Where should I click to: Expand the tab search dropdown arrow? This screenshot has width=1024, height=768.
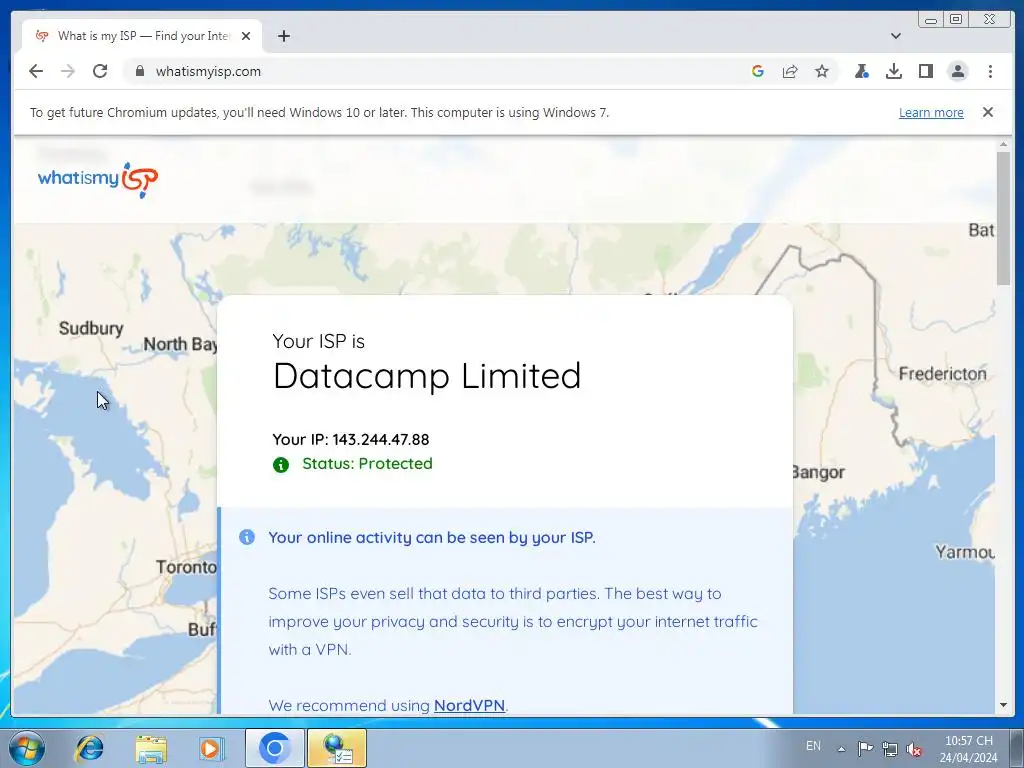click(895, 36)
